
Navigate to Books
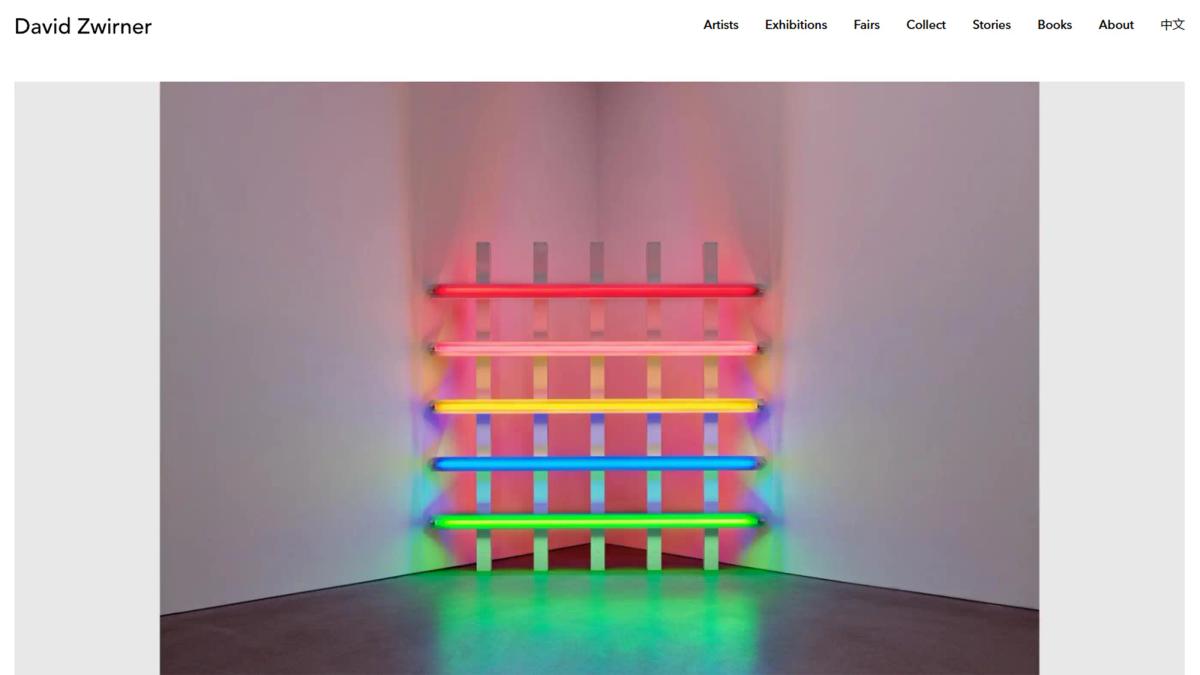click(x=1054, y=25)
